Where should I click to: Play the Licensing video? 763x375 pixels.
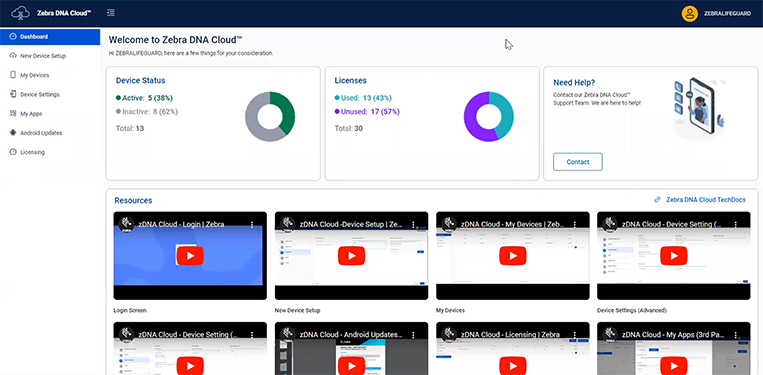pos(512,366)
